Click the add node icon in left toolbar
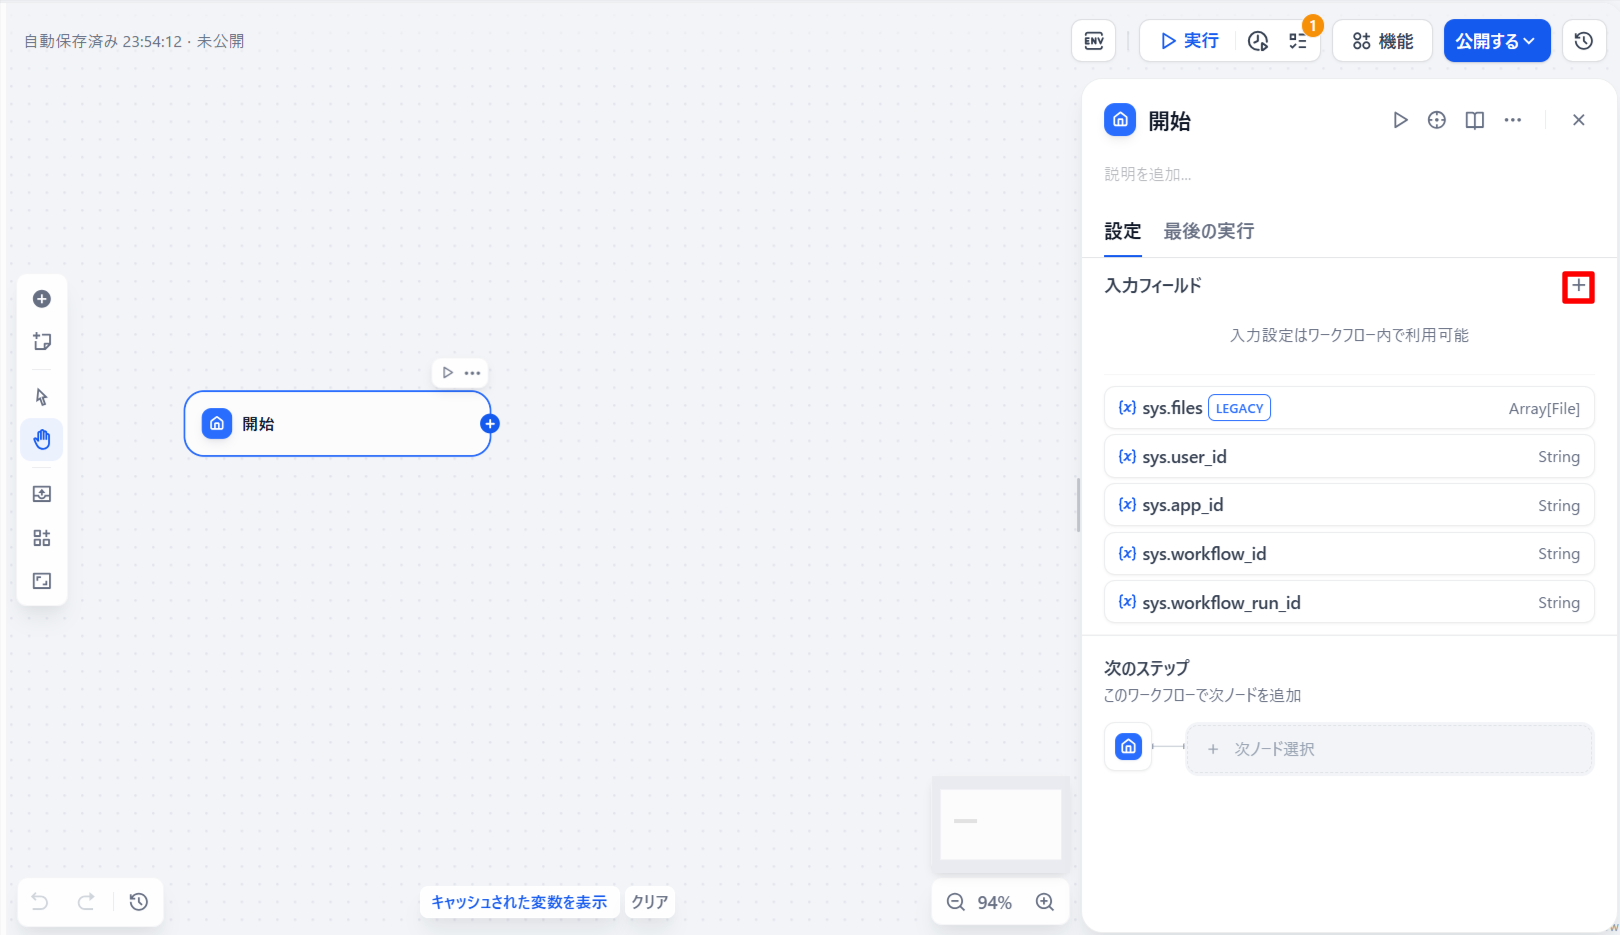This screenshot has width=1620, height=935. pyautogui.click(x=42, y=299)
